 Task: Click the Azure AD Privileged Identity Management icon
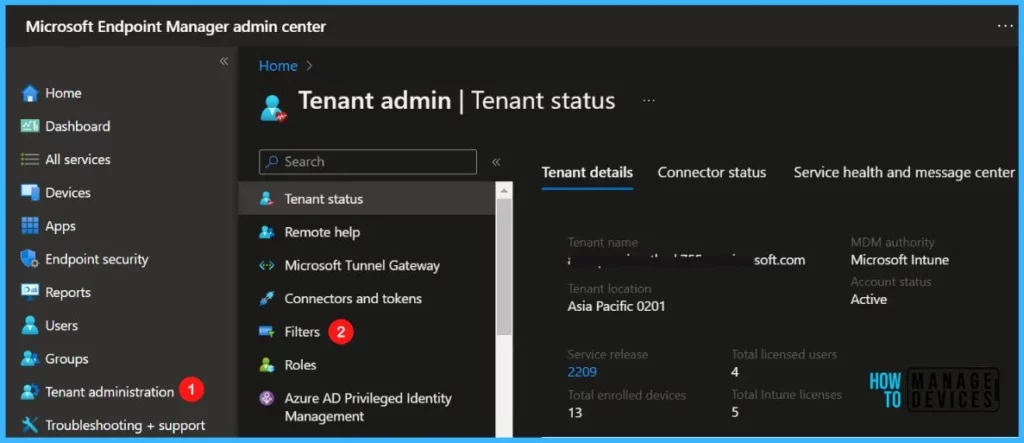266,399
